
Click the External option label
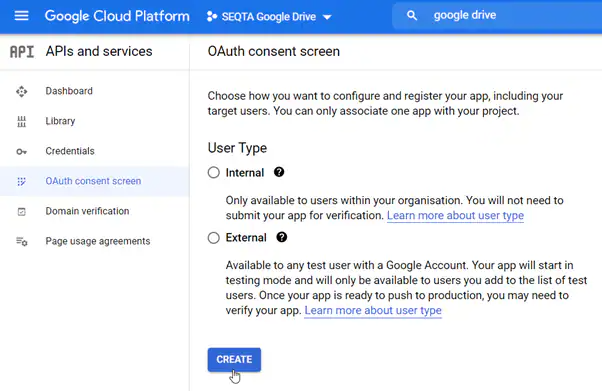[246, 238]
